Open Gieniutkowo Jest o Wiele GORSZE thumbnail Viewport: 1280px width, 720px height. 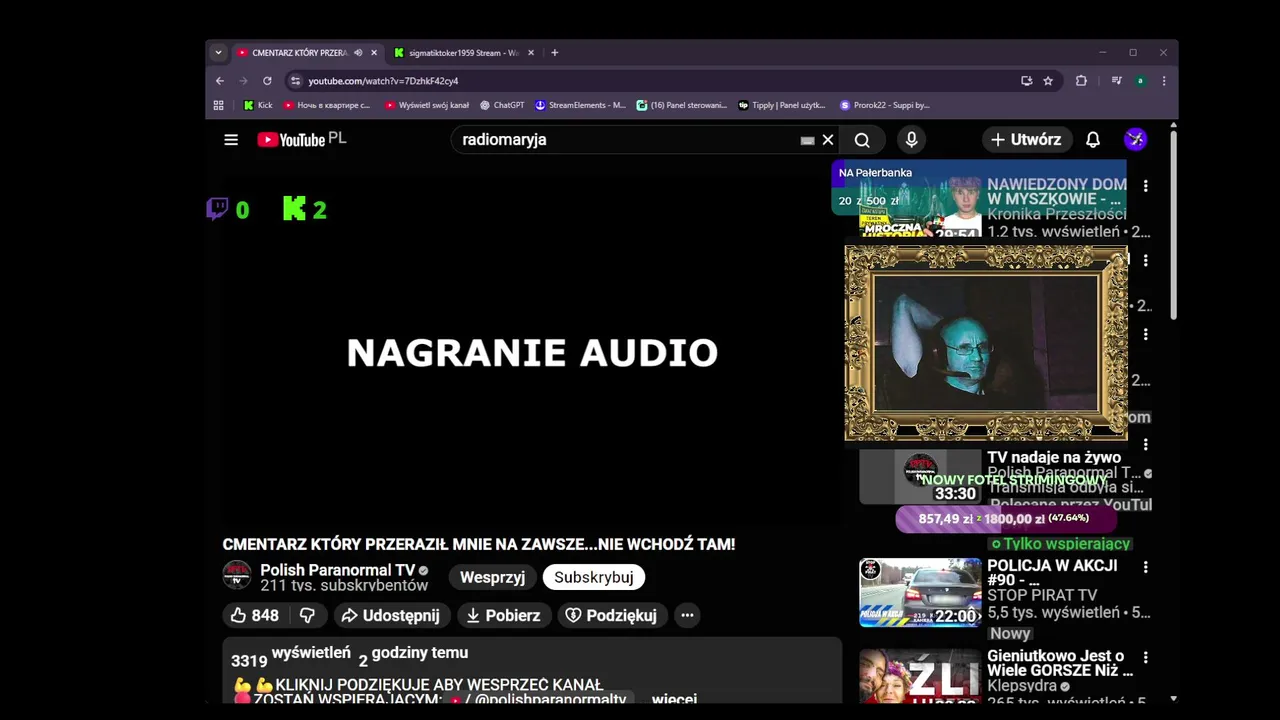[x=920, y=676]
